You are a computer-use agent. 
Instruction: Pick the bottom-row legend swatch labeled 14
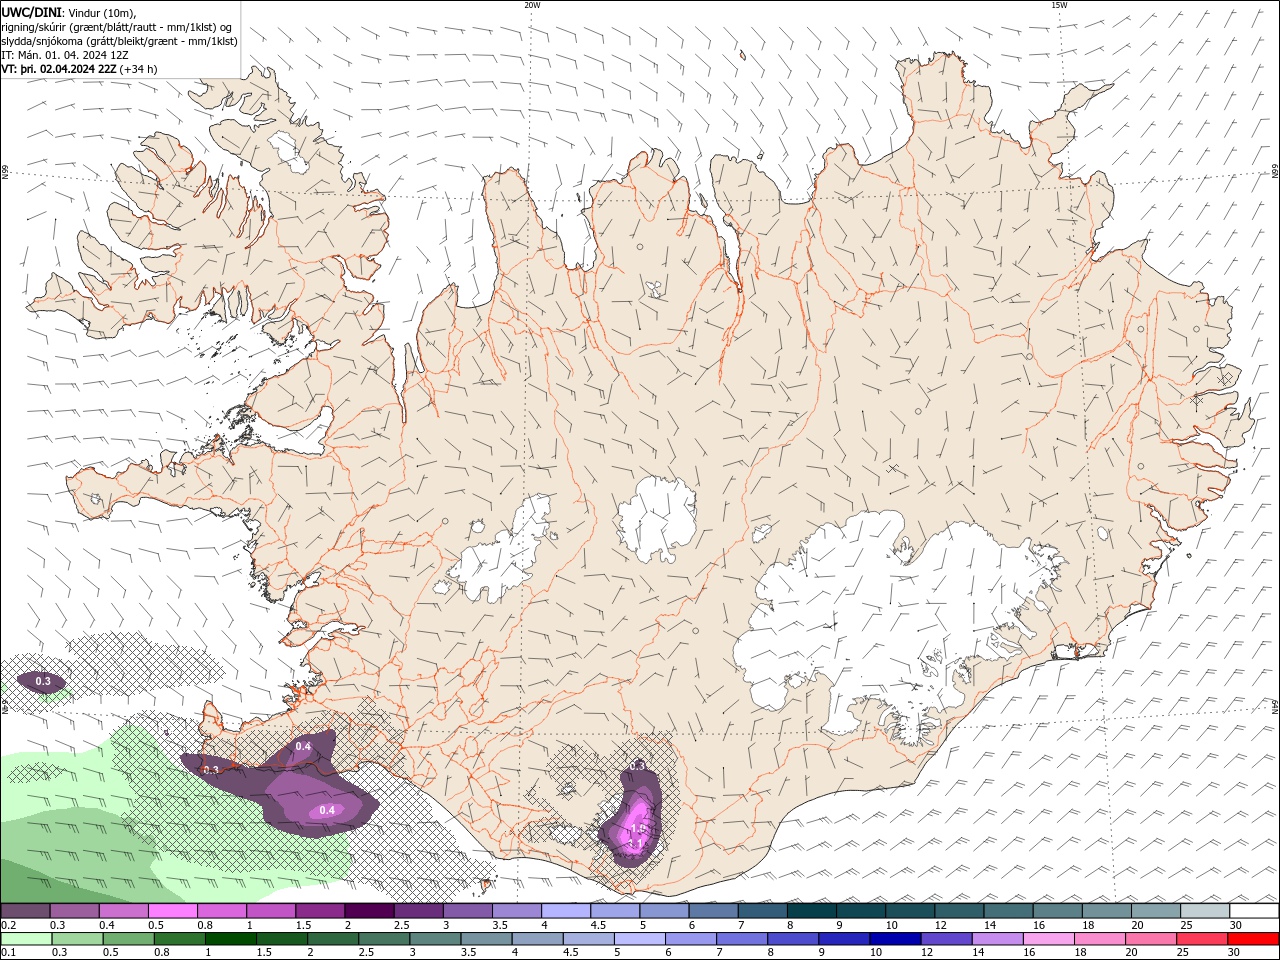click(998, 939)
